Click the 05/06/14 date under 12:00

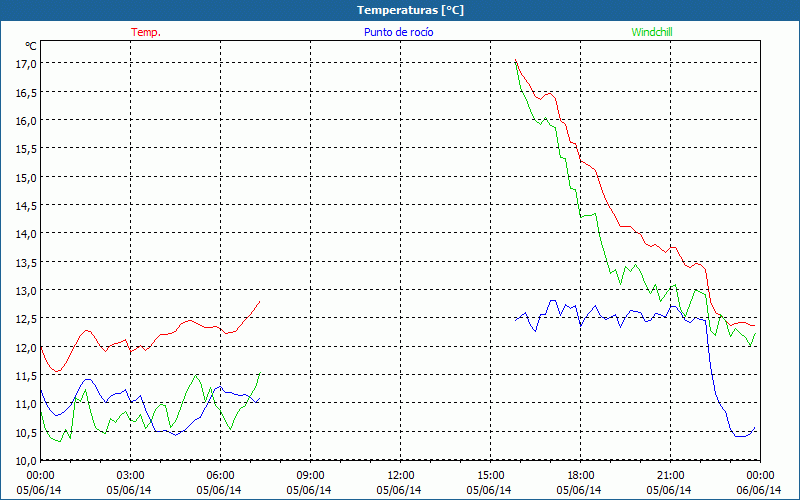pyautogui.click(x=399, y=490)
